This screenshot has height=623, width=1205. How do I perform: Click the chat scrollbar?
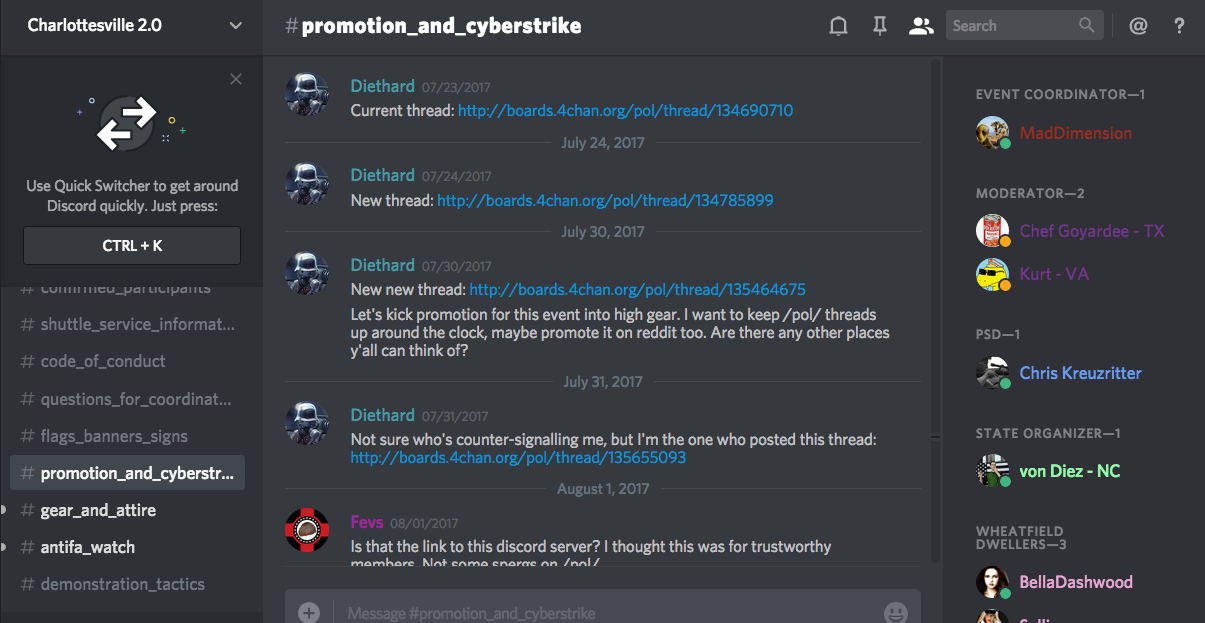click(x=936, y=300)
